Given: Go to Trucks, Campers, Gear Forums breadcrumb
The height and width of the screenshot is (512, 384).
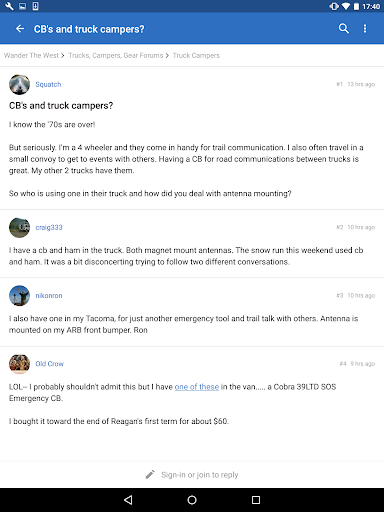Looking at the screenshot, I should [116, 55].
